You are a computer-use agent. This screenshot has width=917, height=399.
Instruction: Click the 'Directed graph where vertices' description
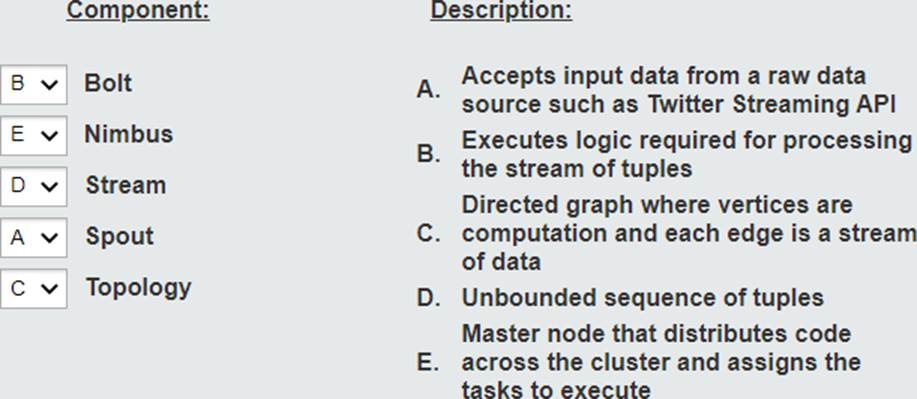[x=689, y=233]
